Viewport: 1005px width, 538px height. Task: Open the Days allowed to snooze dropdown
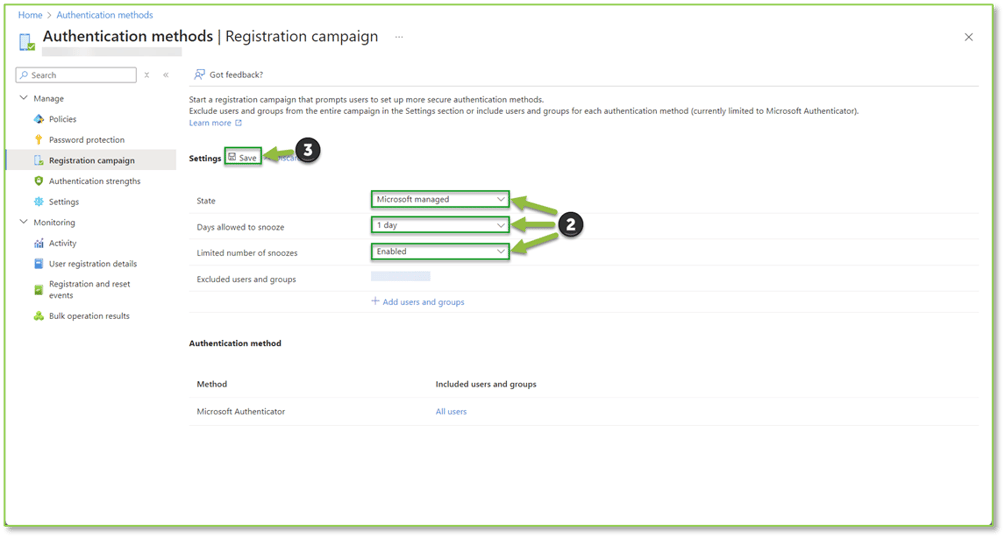coord(440,225)
